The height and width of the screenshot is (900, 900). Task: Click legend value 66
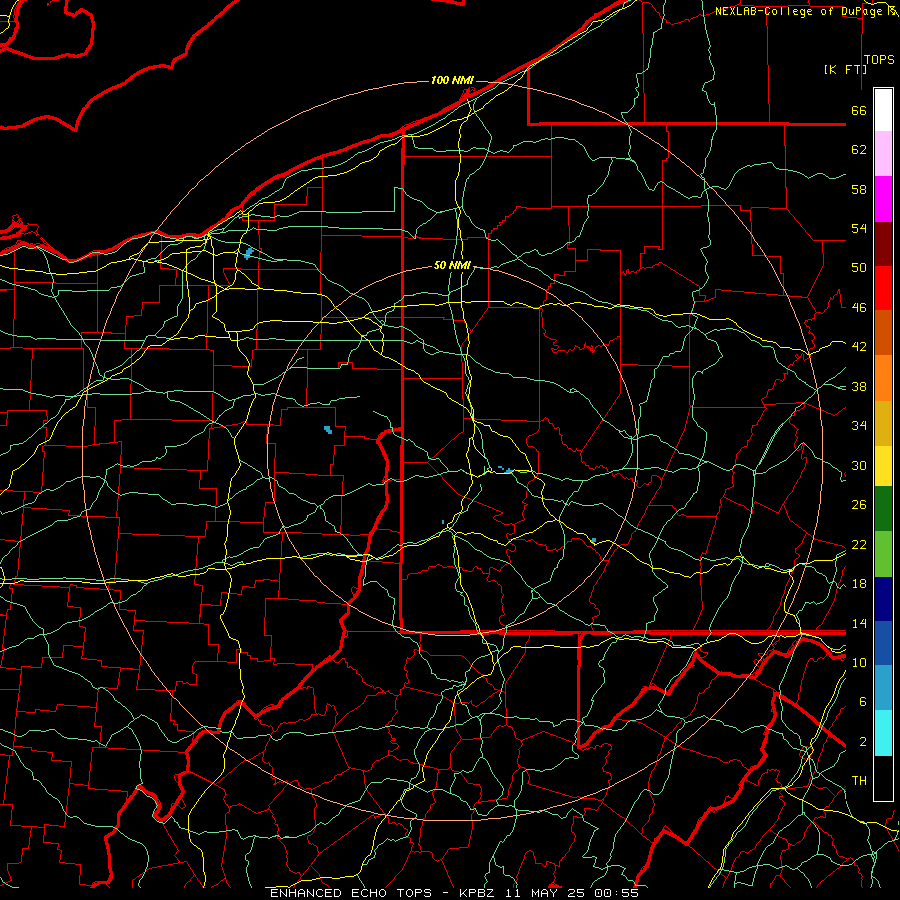tap(859, 111)
